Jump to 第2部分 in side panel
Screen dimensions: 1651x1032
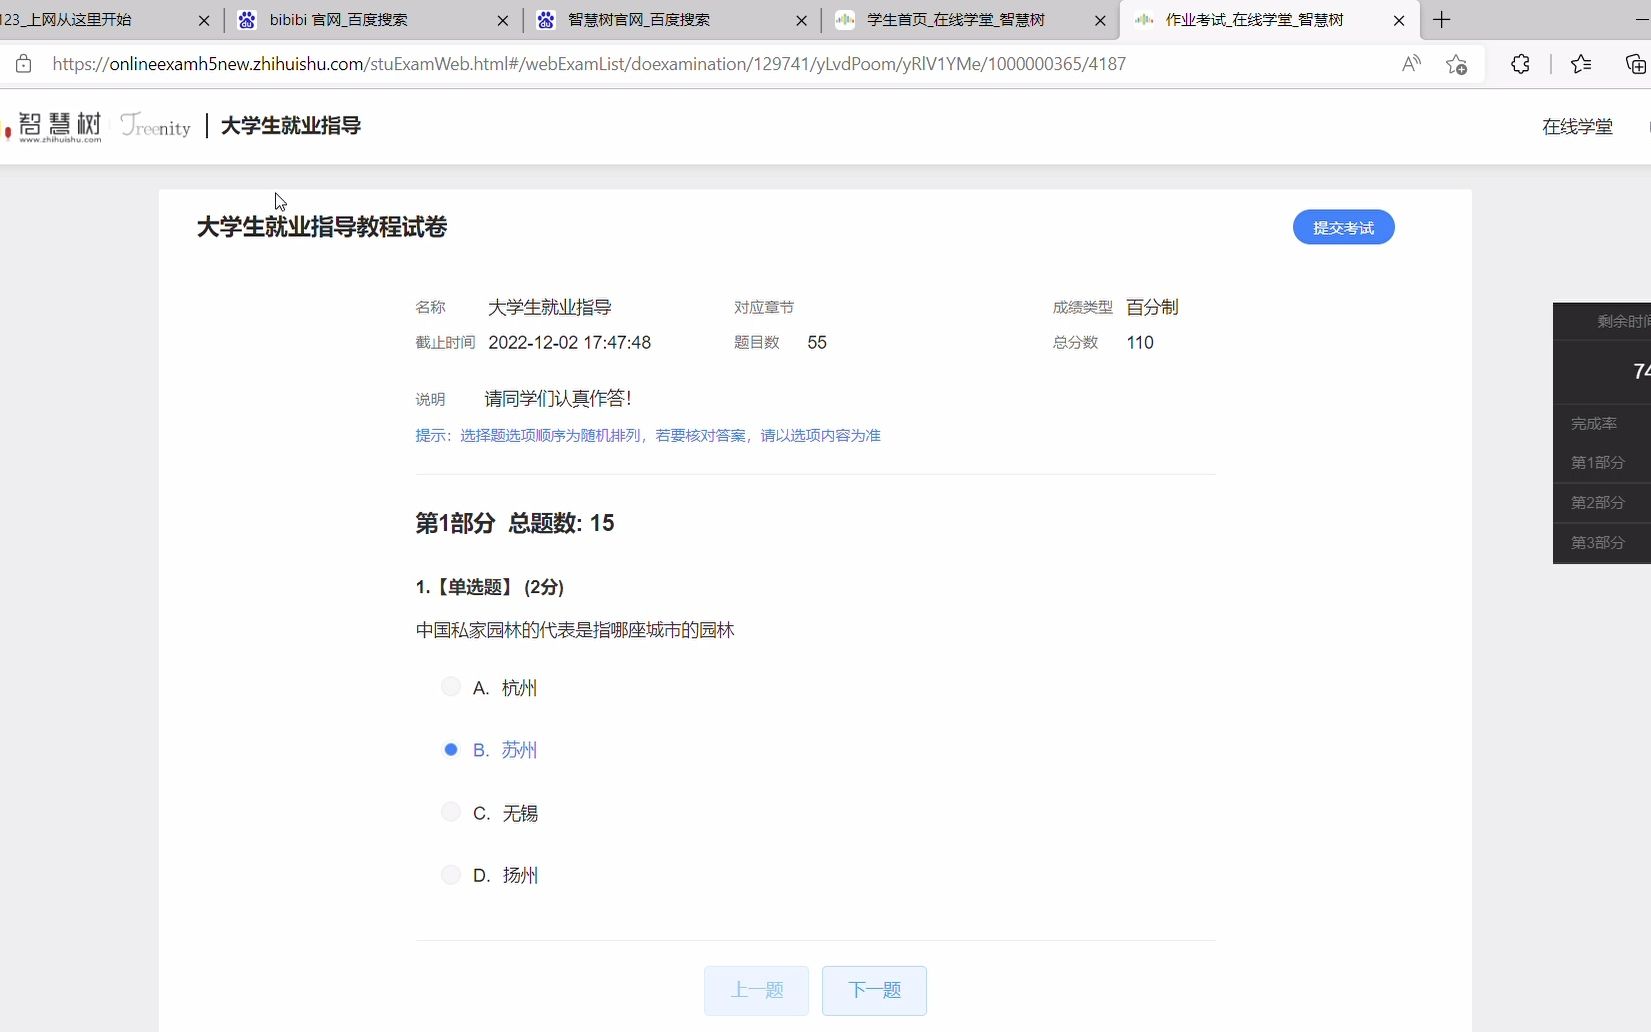pyautogui.click(x=1598, y=503)
